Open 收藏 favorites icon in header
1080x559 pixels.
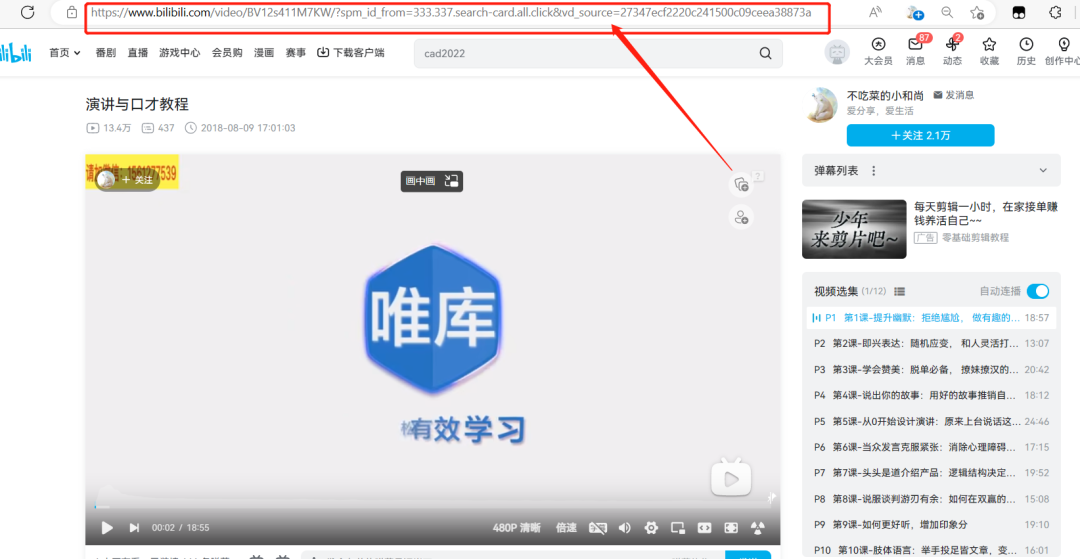click(x=989, y=52)
